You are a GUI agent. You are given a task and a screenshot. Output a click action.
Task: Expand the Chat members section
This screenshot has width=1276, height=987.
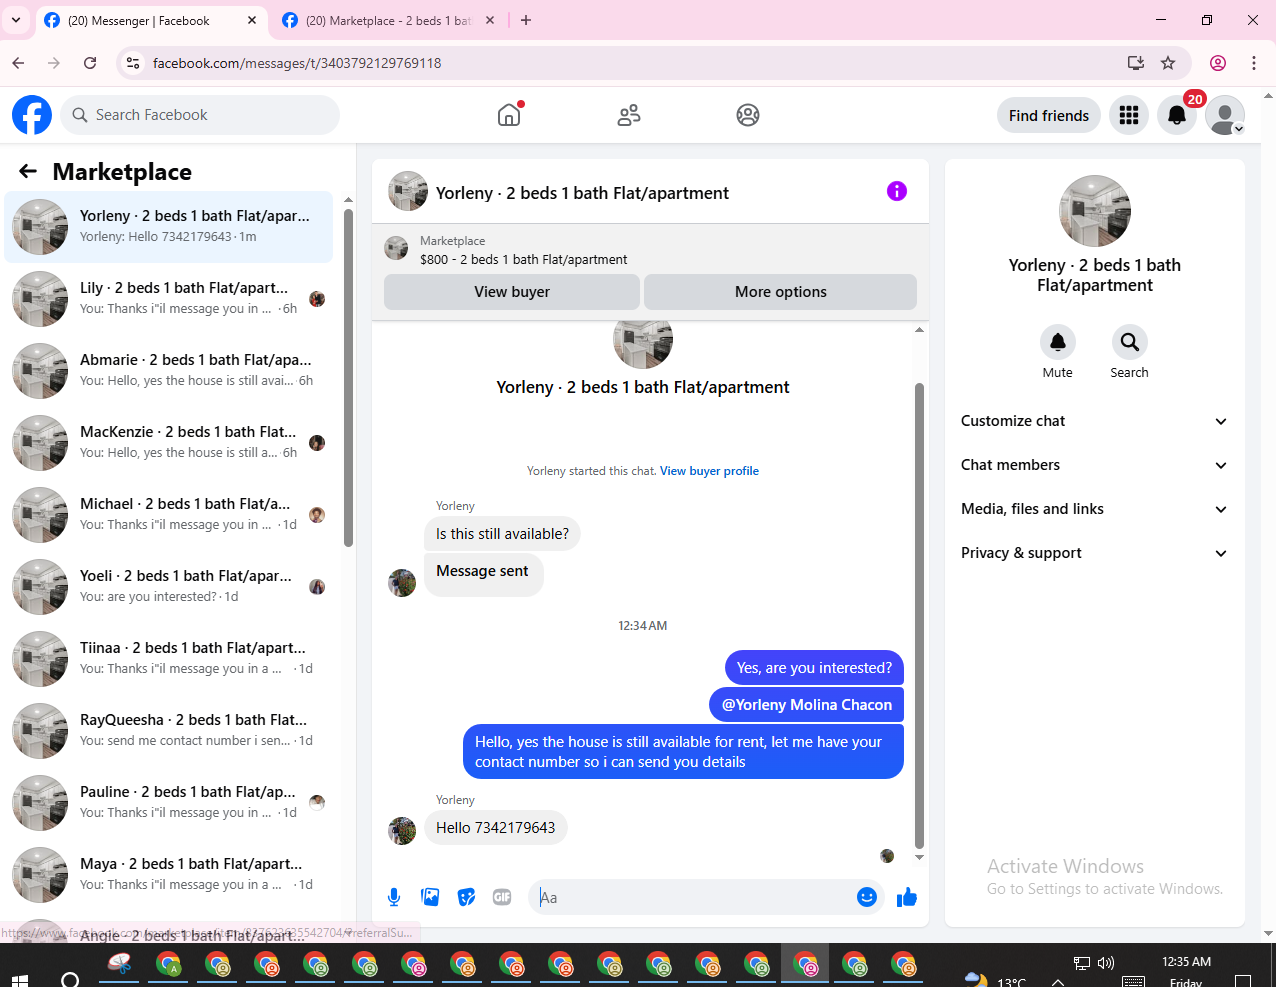pyautogui.click(x=1095, y=465)
